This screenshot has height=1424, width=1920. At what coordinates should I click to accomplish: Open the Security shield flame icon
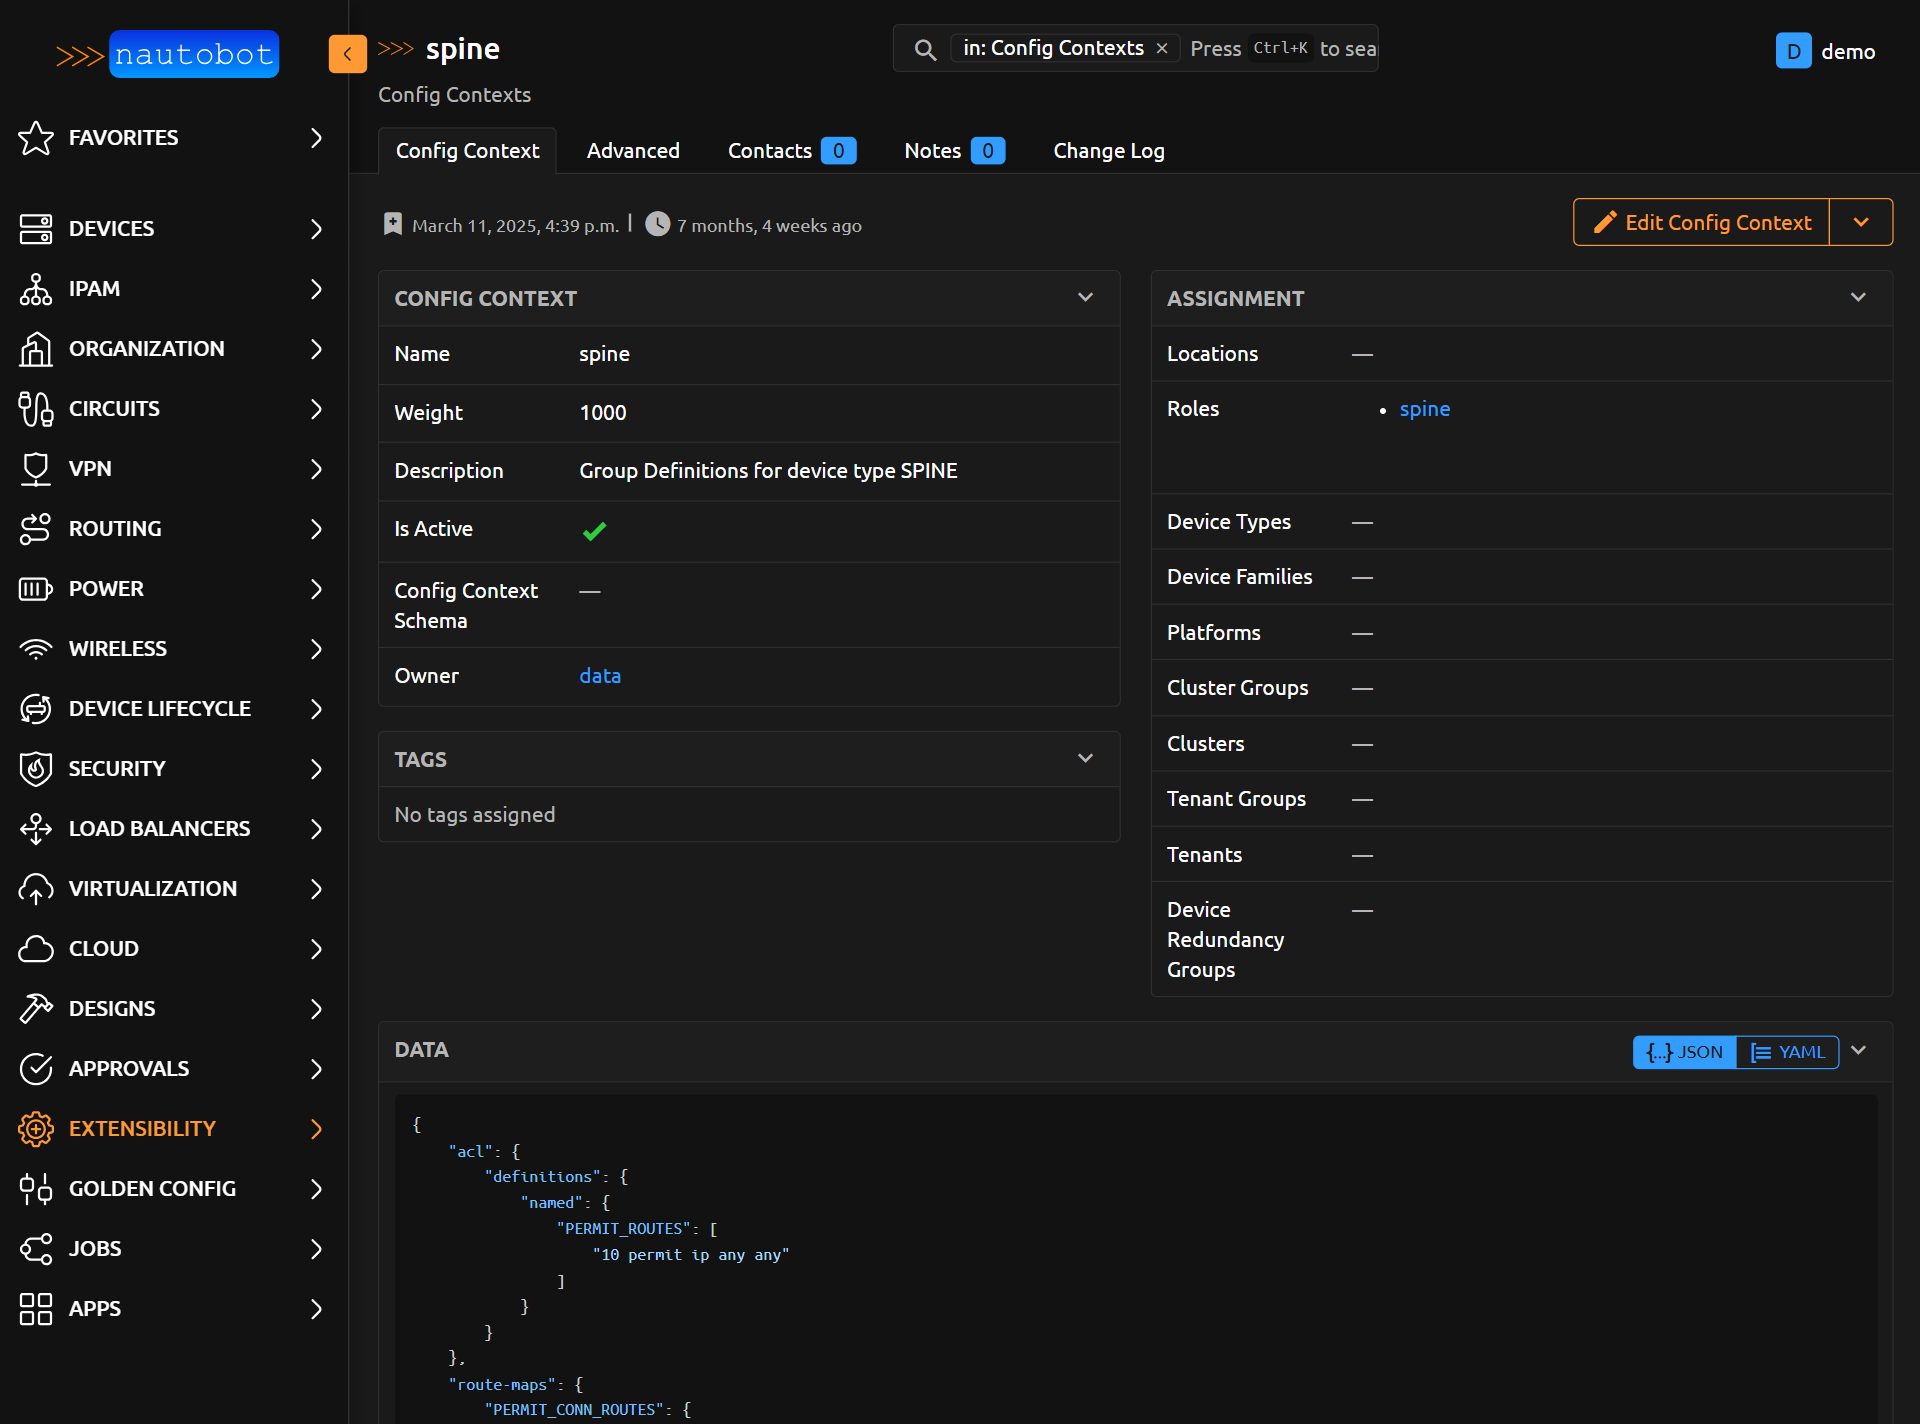[35, 769]
